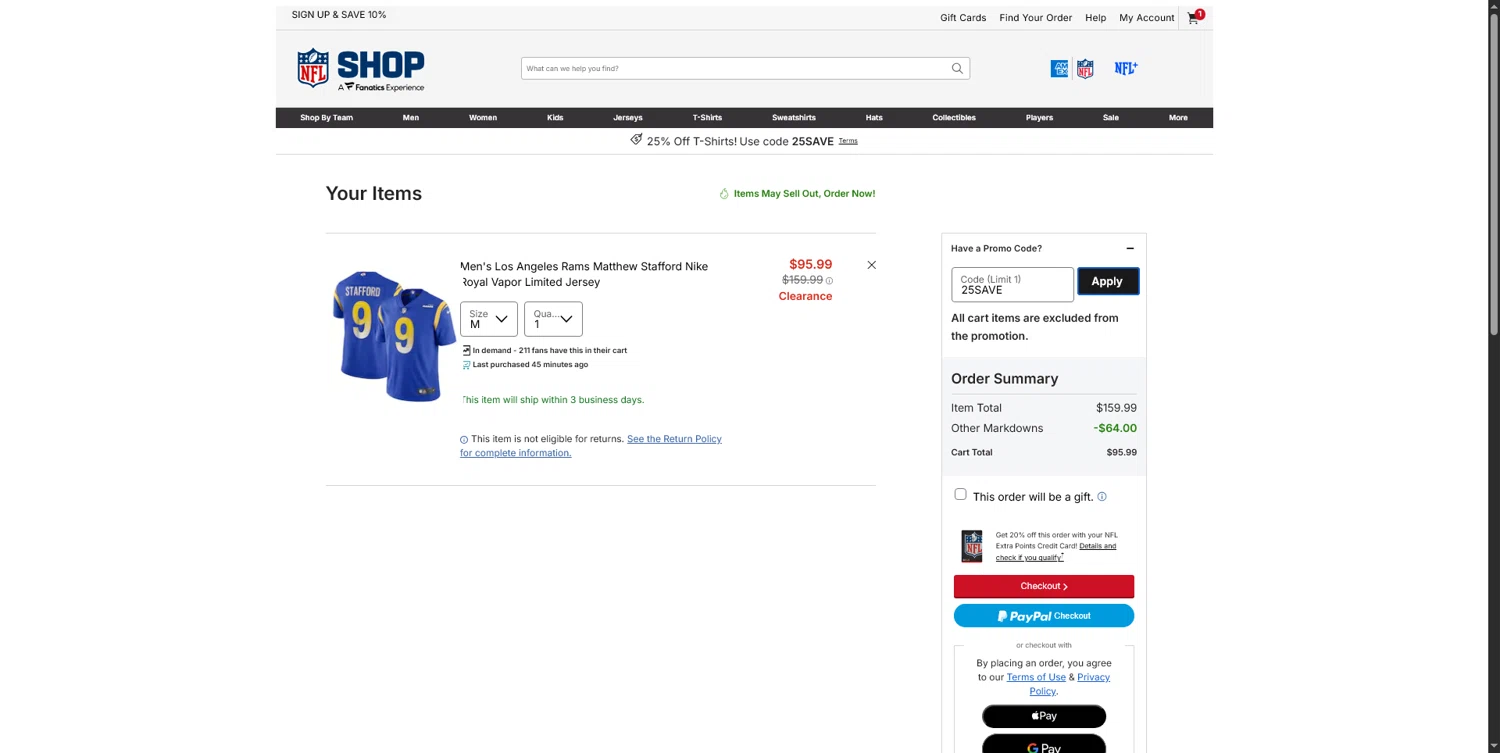
Task: Click the promo code input field
Action: (1012, 284)
